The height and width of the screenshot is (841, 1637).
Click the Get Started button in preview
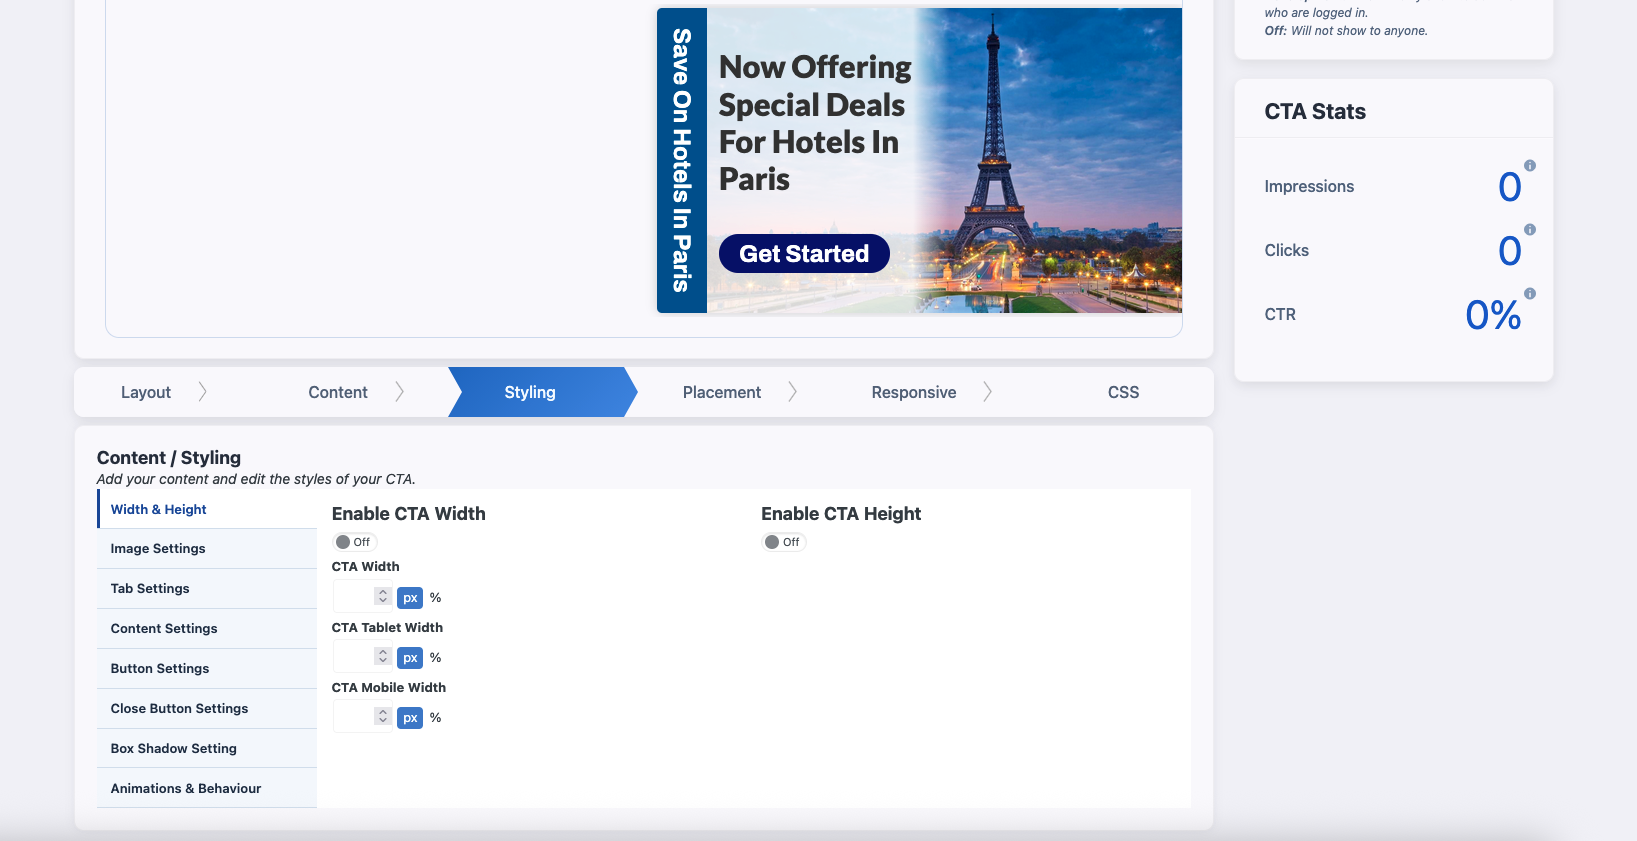point(804,254)
